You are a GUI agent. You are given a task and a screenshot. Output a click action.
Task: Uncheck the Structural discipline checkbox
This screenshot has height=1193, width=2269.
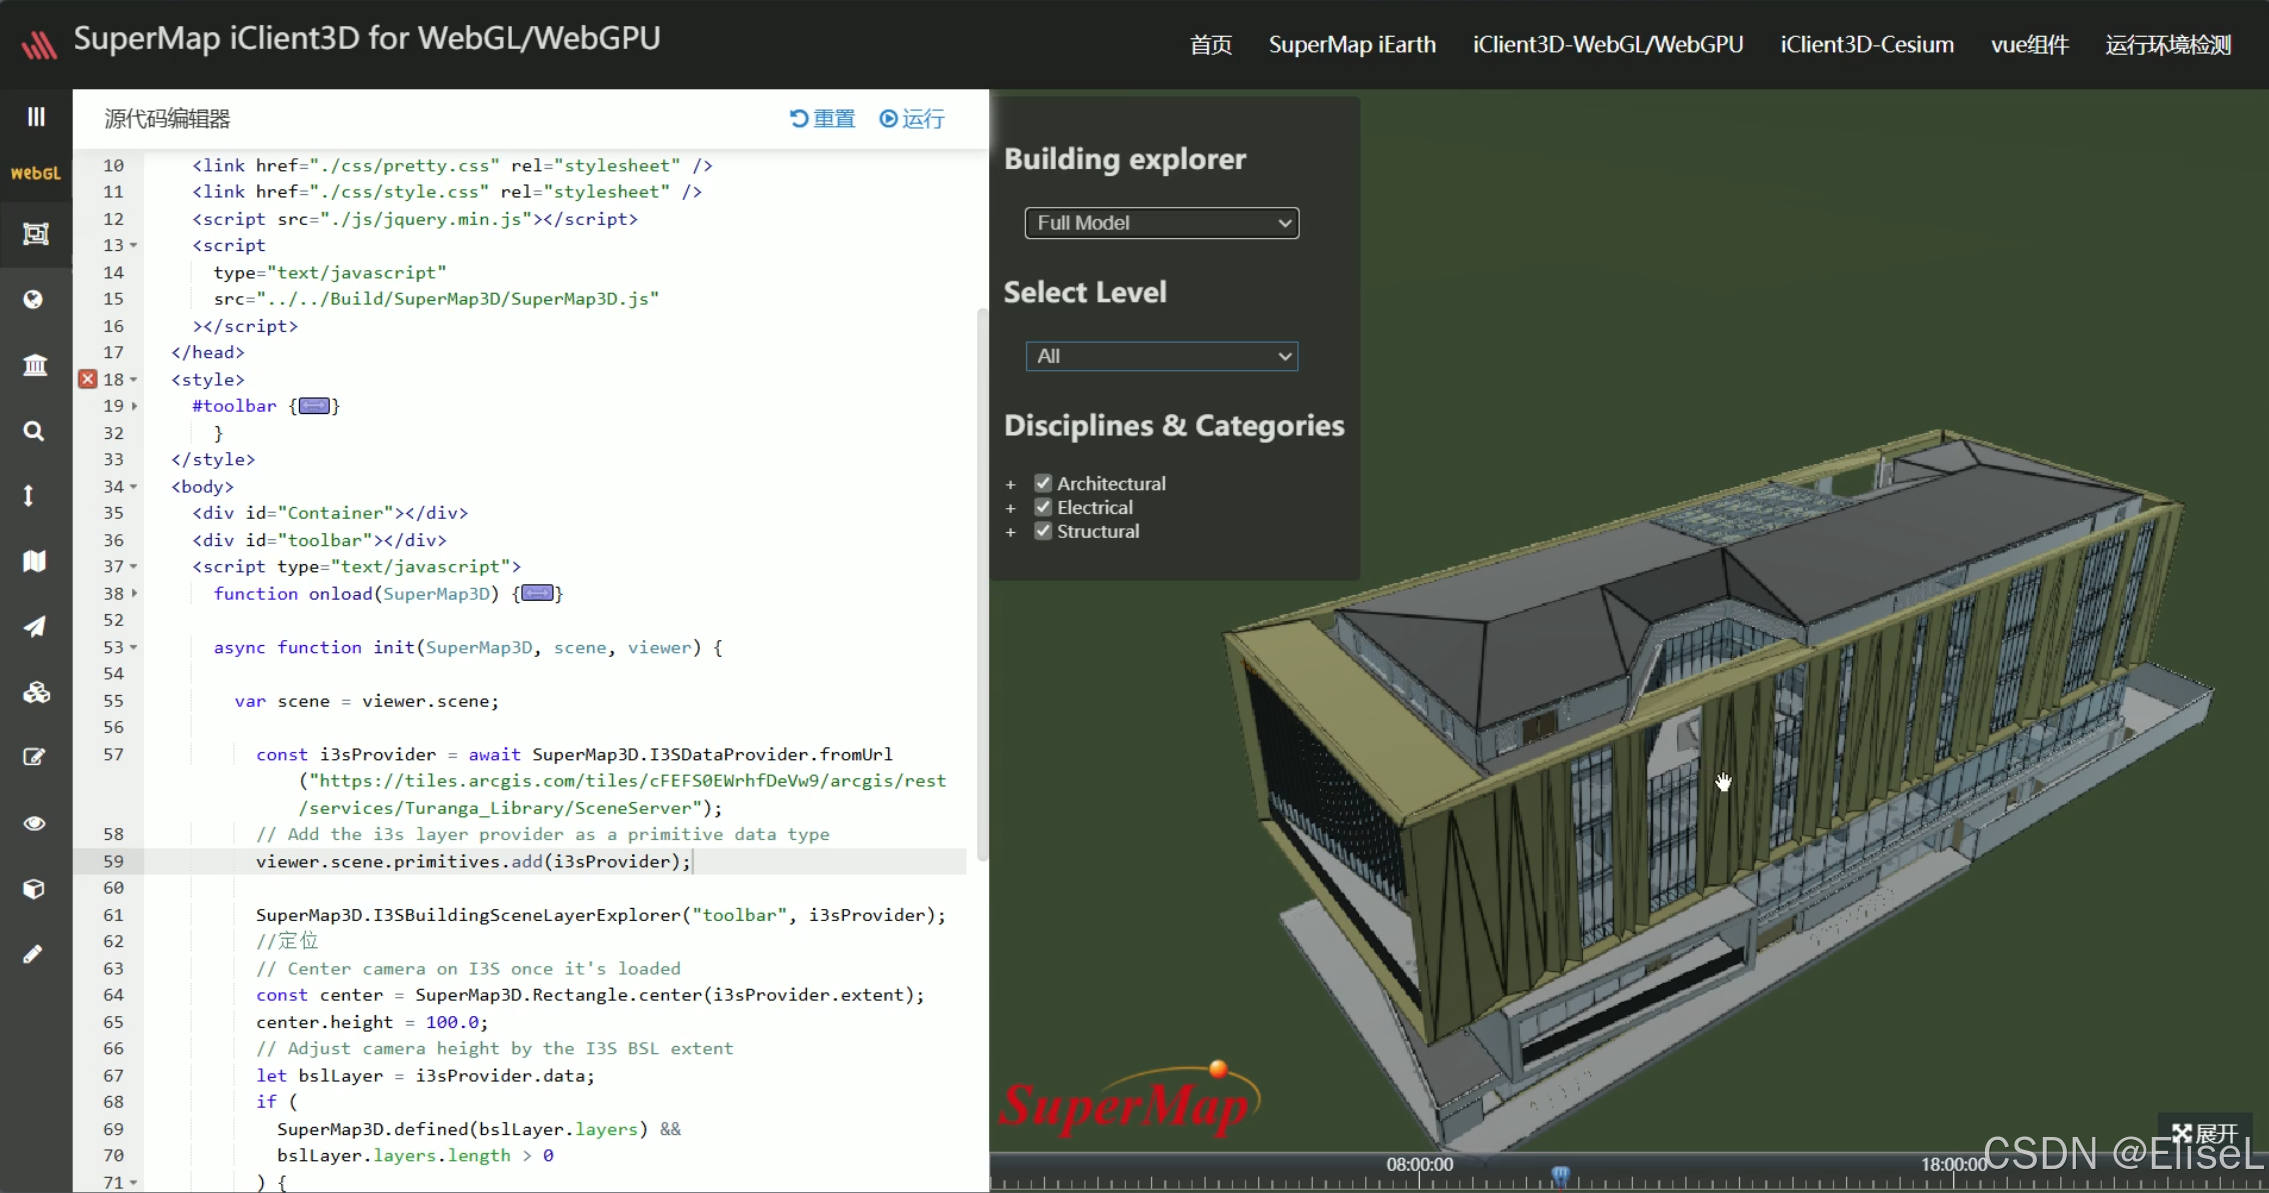point(1043,531)
